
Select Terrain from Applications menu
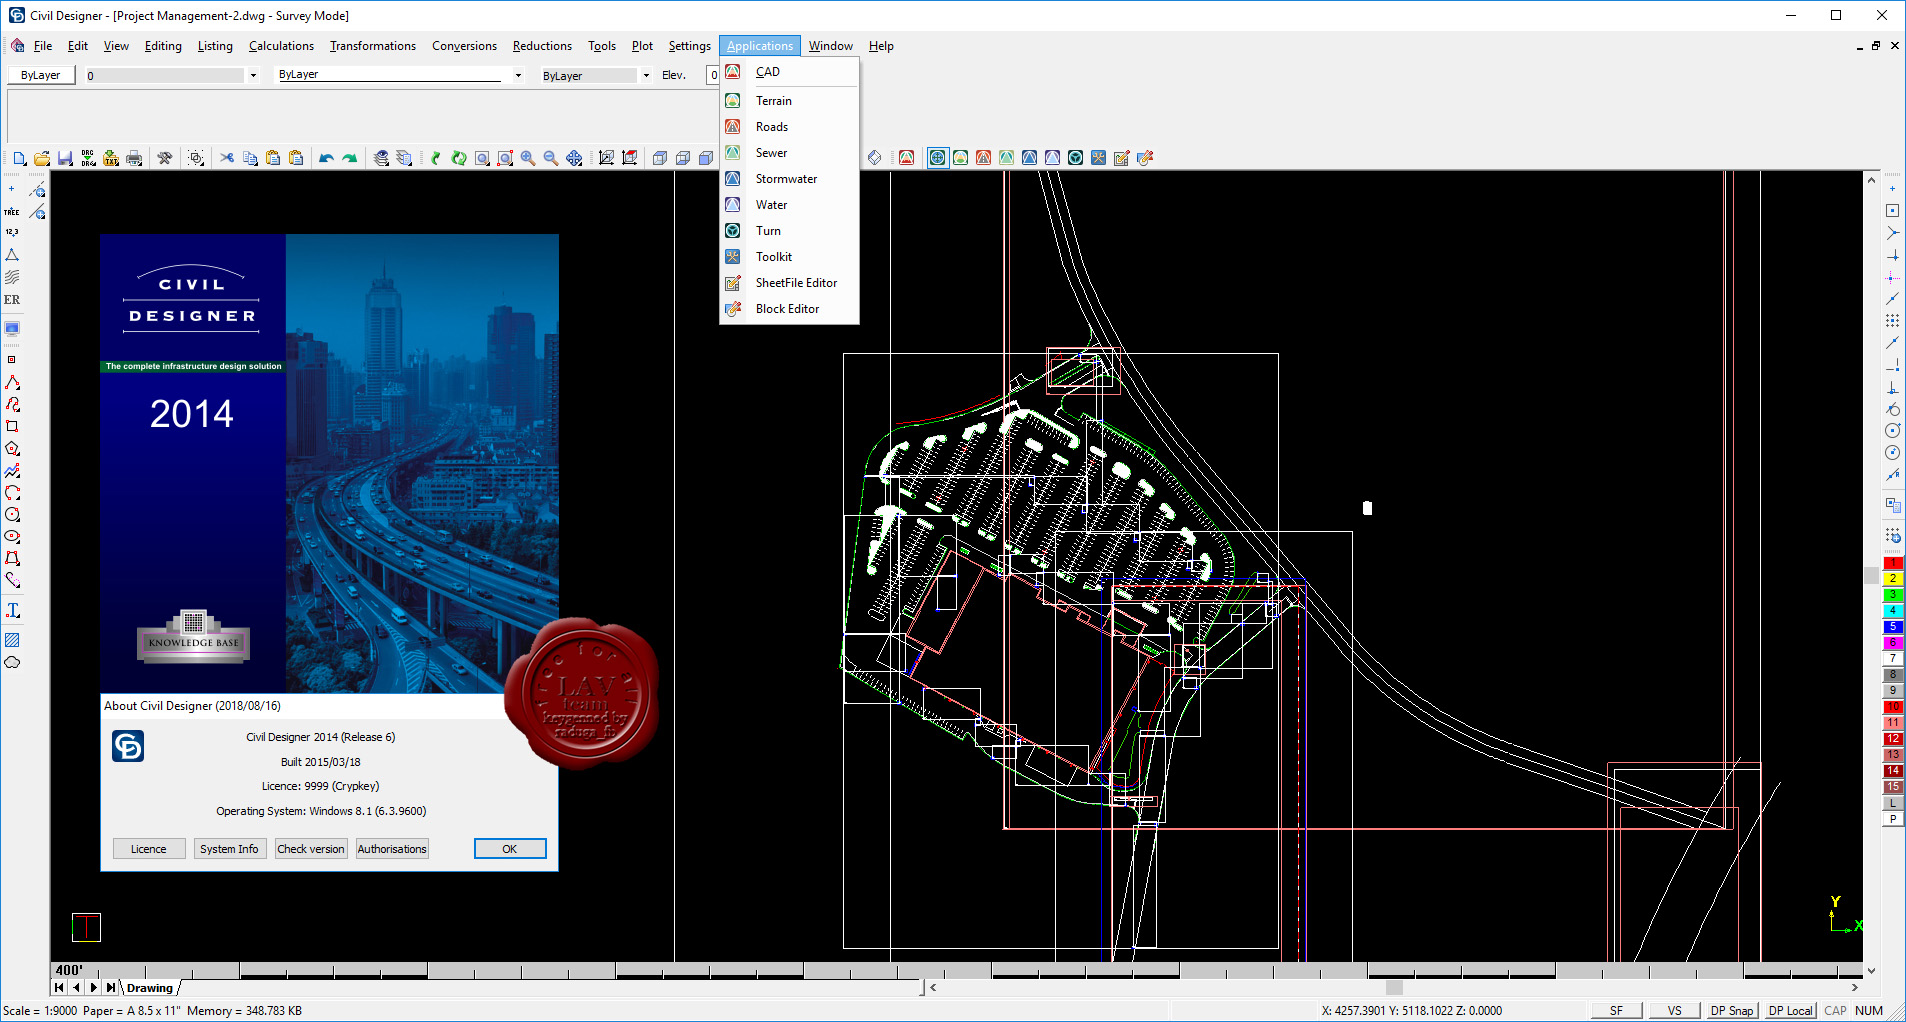click(789, 101)
